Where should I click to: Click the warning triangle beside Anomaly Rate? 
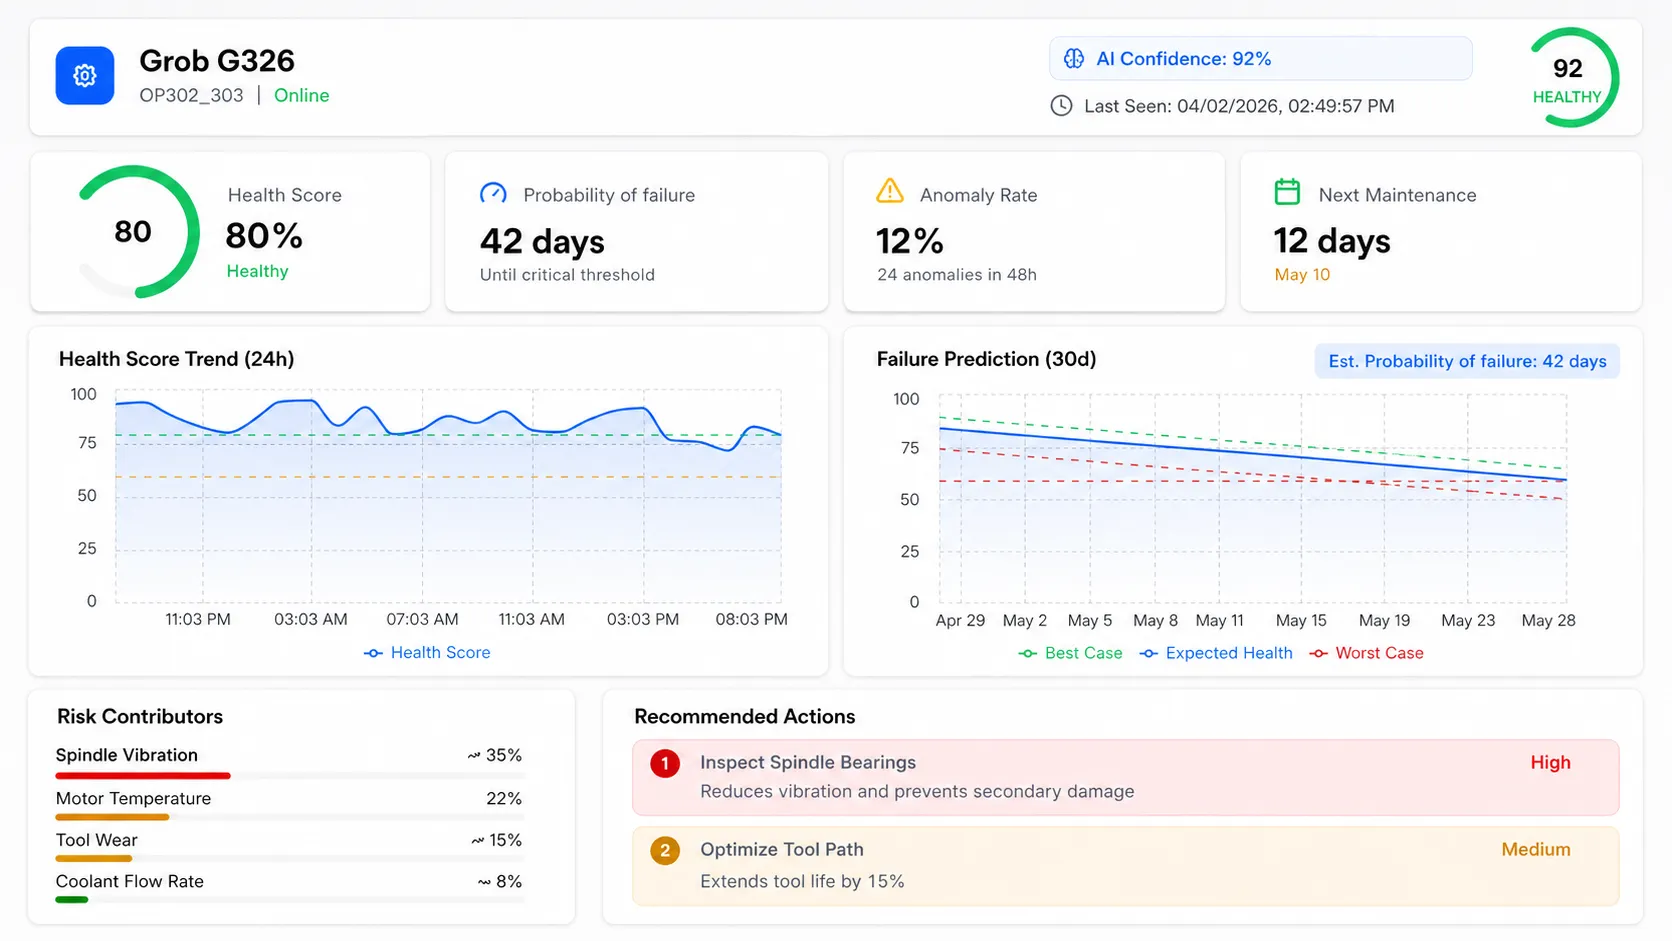click(x=889, y=191)
